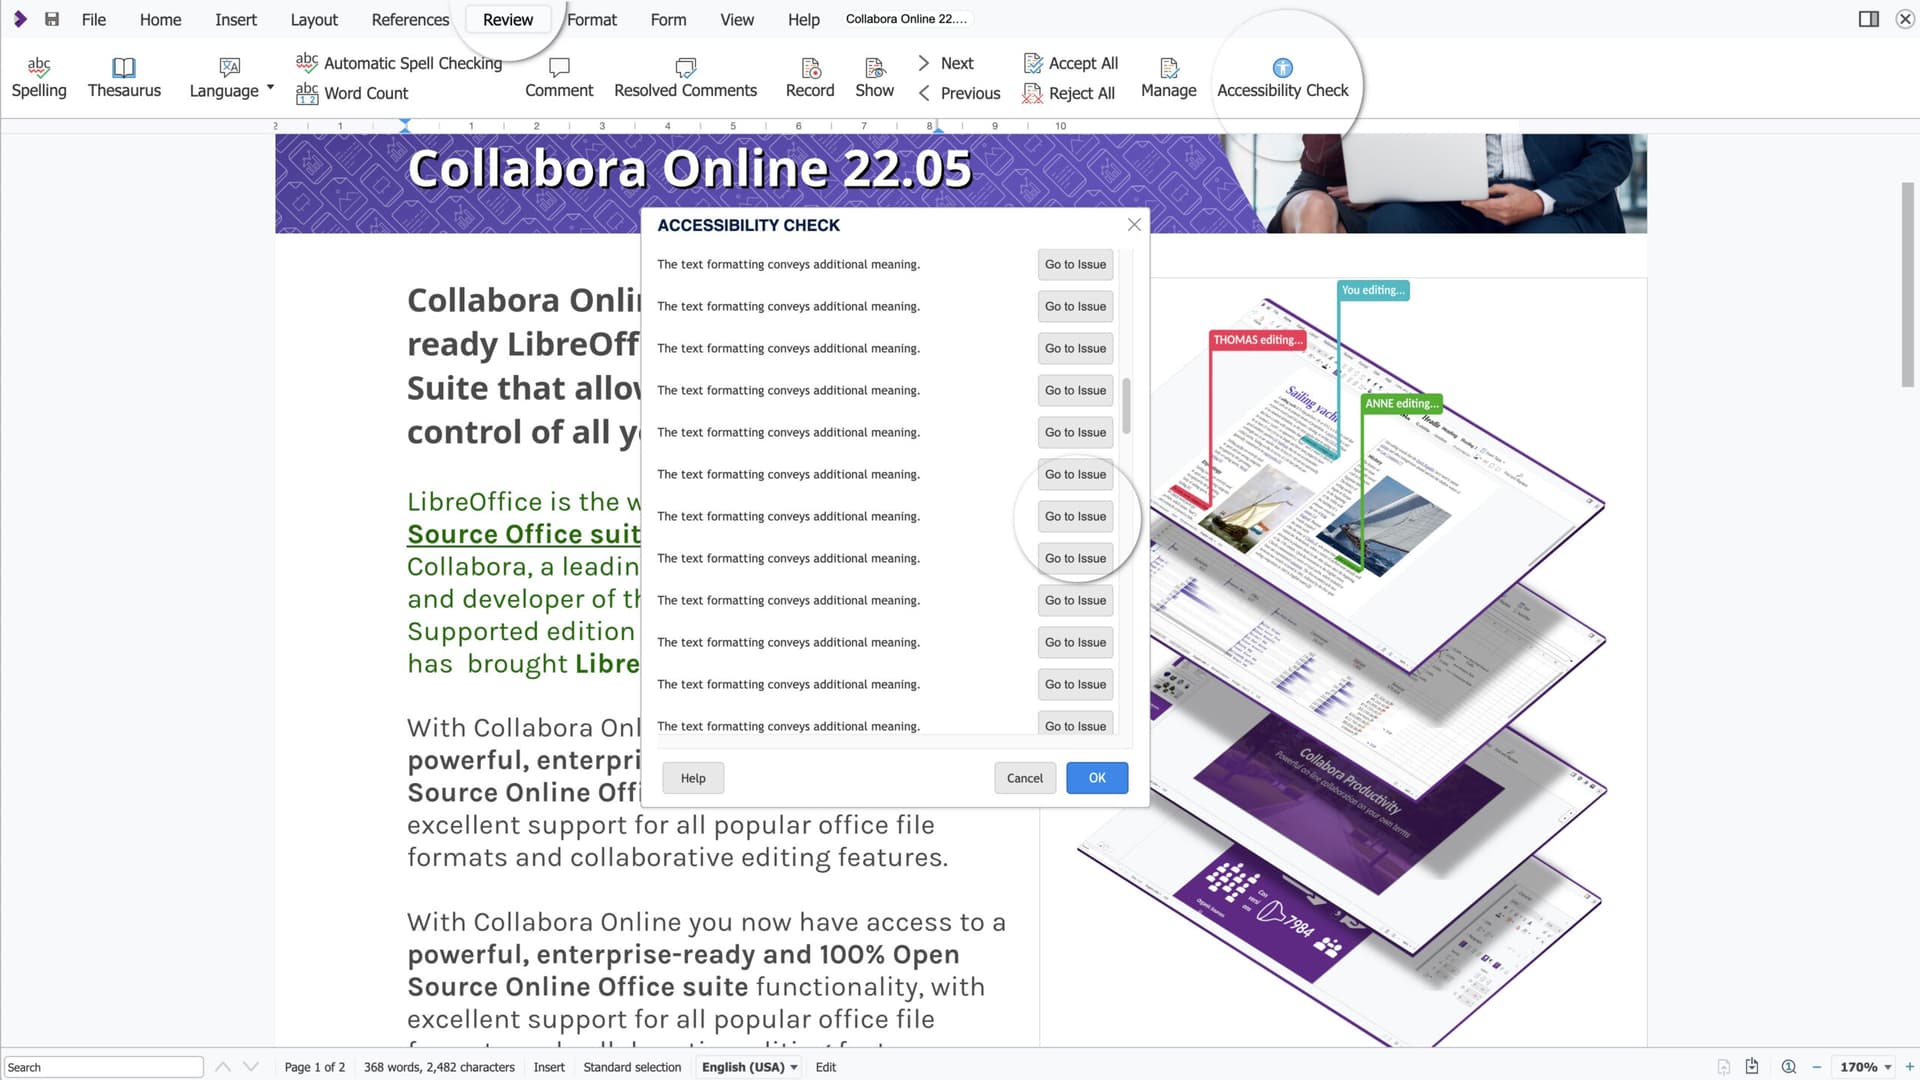Click the document vertical scrollbar
The image size is (1920, 1080).
pyautogui.click(x=1908, y=285)
